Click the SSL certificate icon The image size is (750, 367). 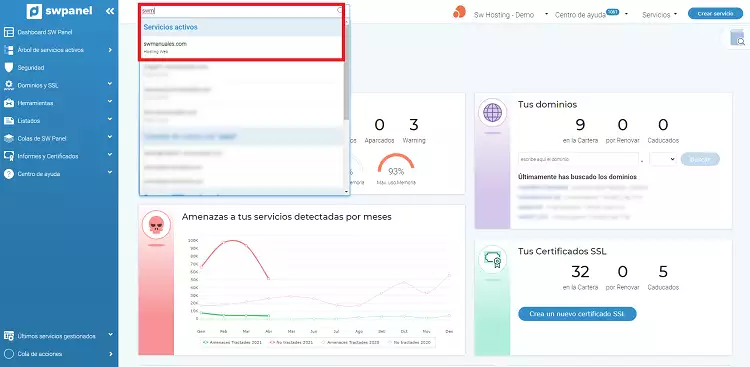pyautogui.click(x=492, y=259)
